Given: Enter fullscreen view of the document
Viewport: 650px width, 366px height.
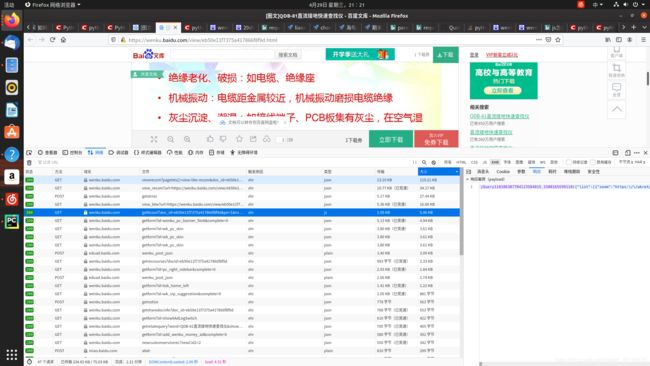Looking at the screenshot, I should (154, 140).
